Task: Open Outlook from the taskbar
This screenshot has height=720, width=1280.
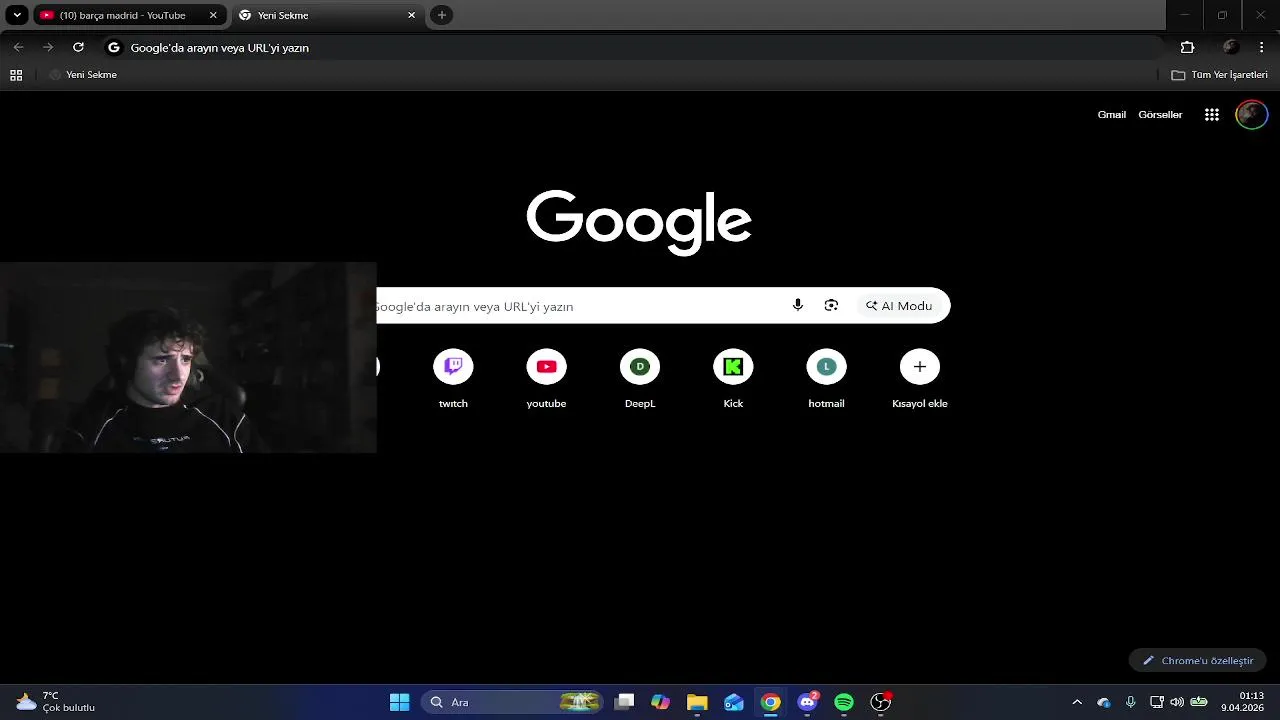Action: tap(734, 702)
